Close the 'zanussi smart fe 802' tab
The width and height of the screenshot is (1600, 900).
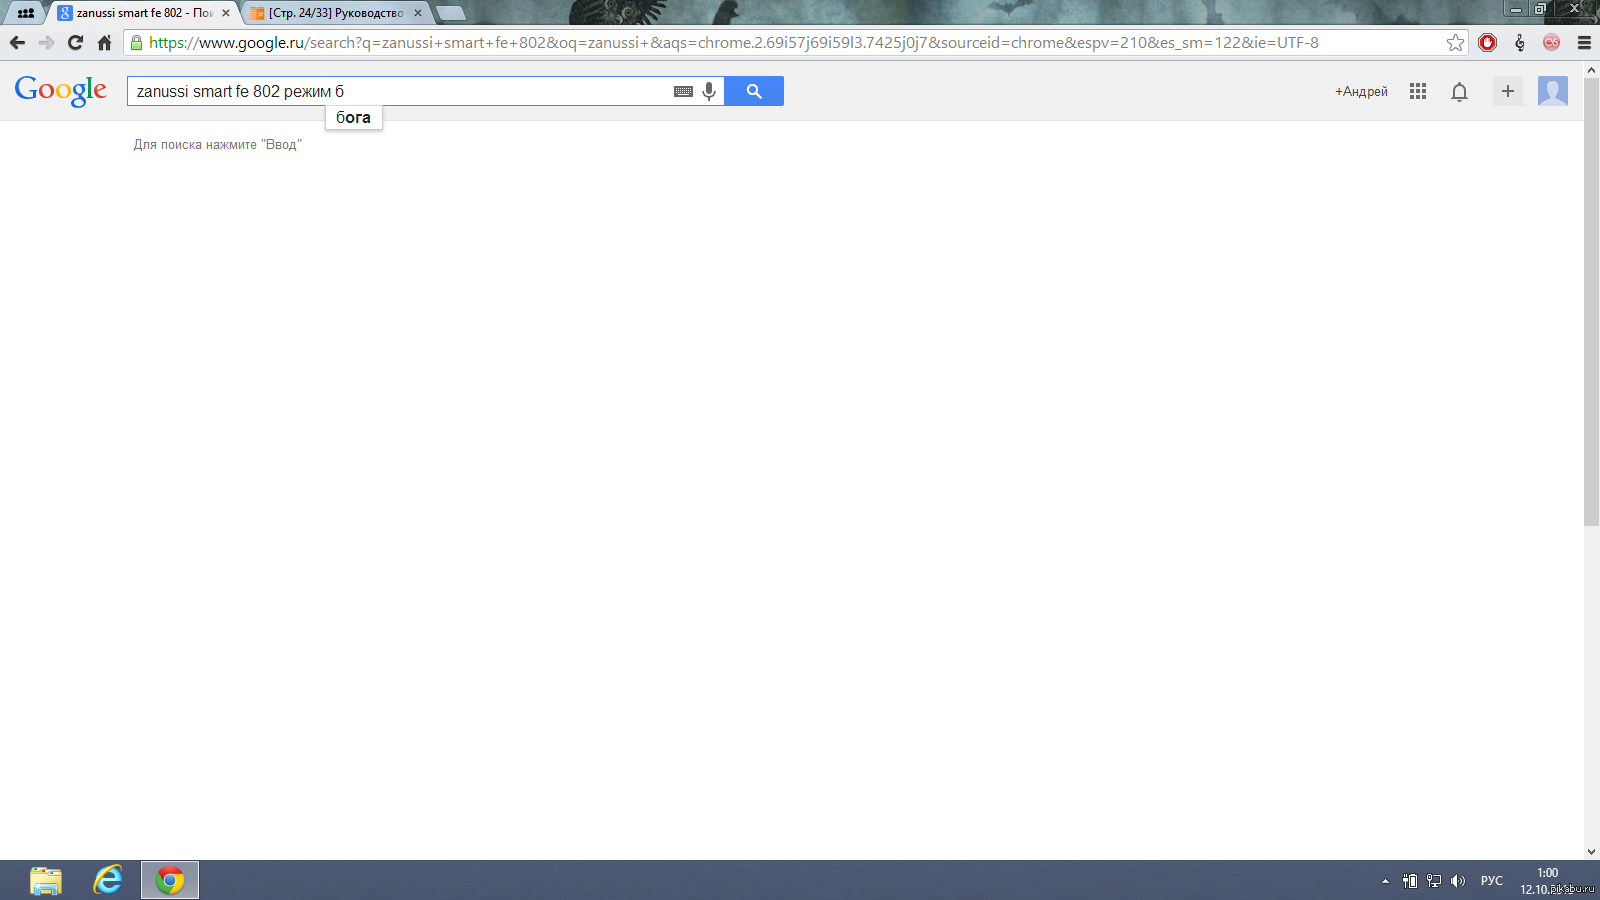[x=226, y=13]
